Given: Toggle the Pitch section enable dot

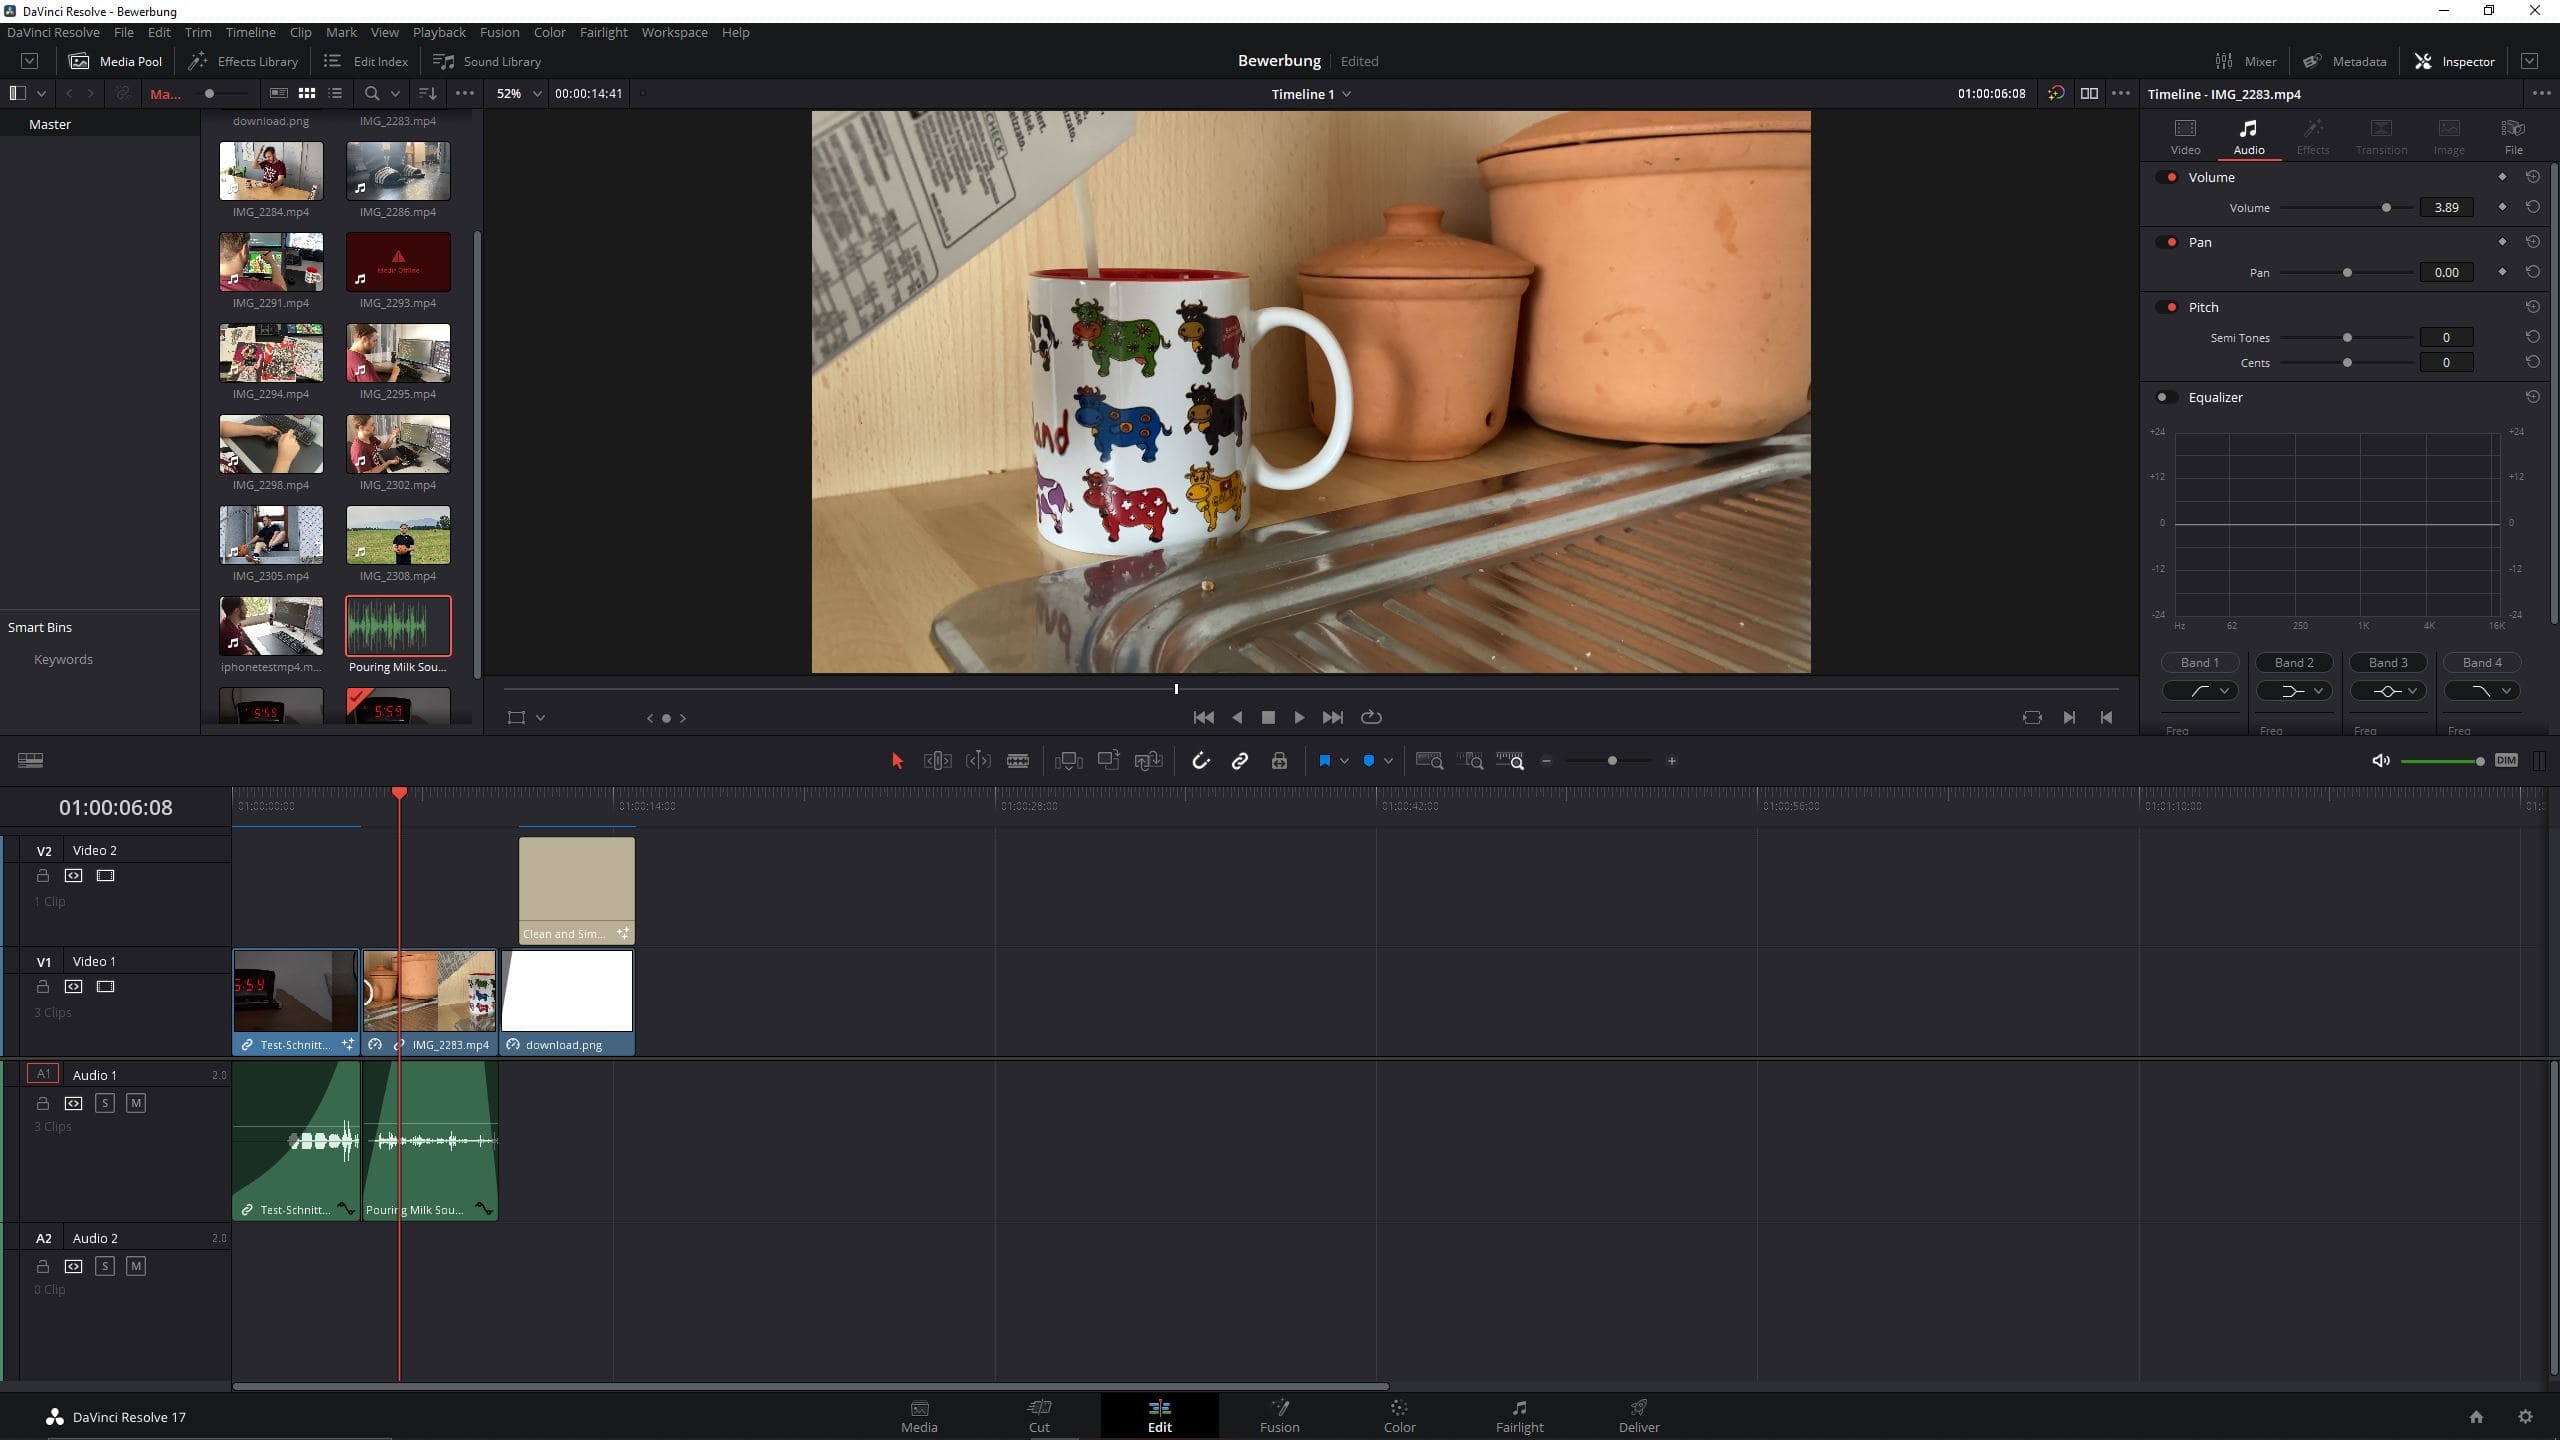Looking at the screenshot, I should (x=2167, y=307).
